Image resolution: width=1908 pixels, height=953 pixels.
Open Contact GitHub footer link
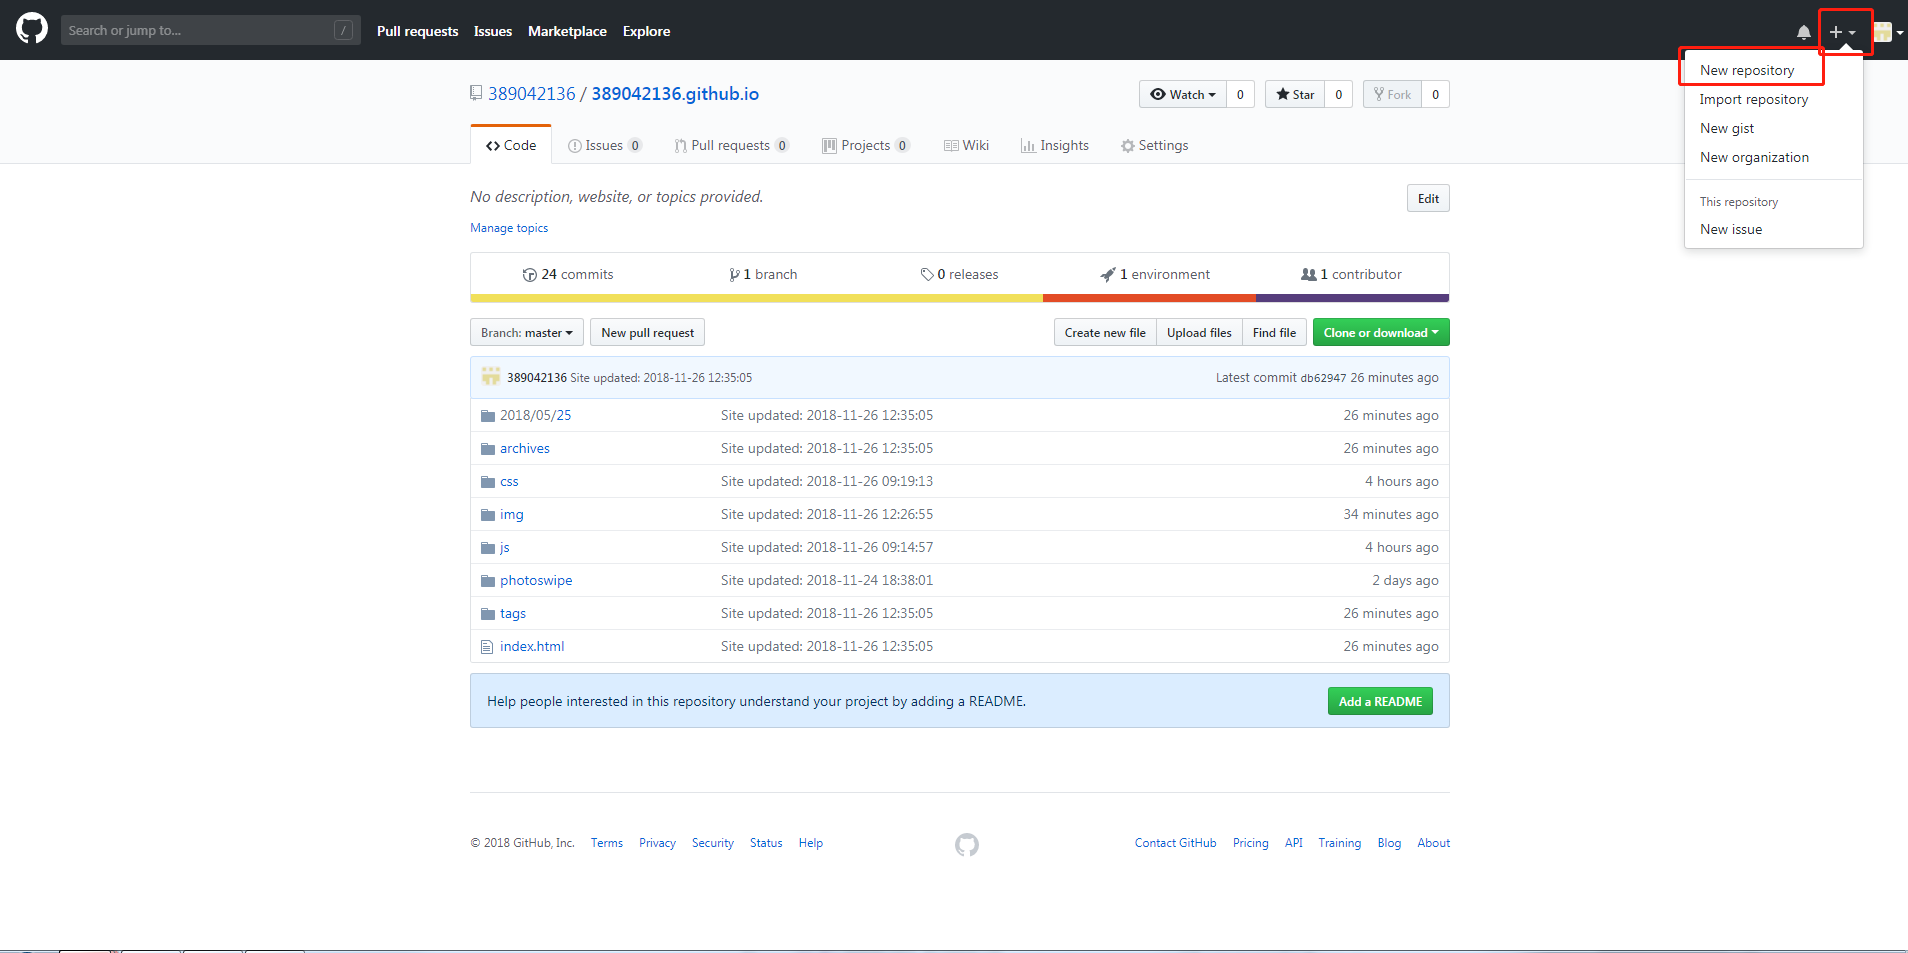click(1175, 843)
